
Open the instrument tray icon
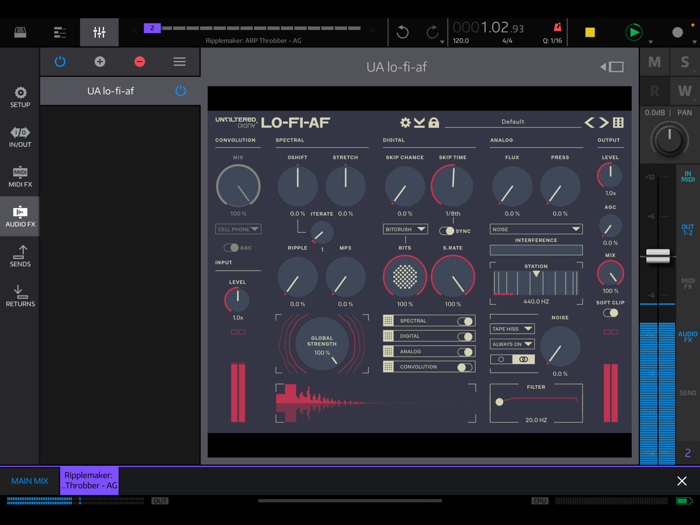[20, 32]
